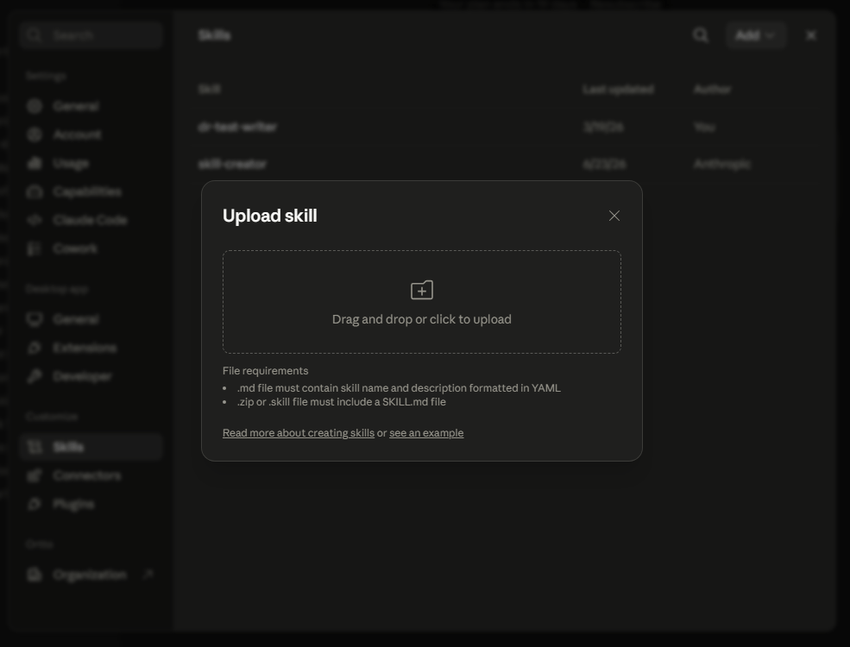The image size is (850, 647).
Task: Click the search magnifier icon in Skills header
Action: pyautogui.click(x=700, y=35)
